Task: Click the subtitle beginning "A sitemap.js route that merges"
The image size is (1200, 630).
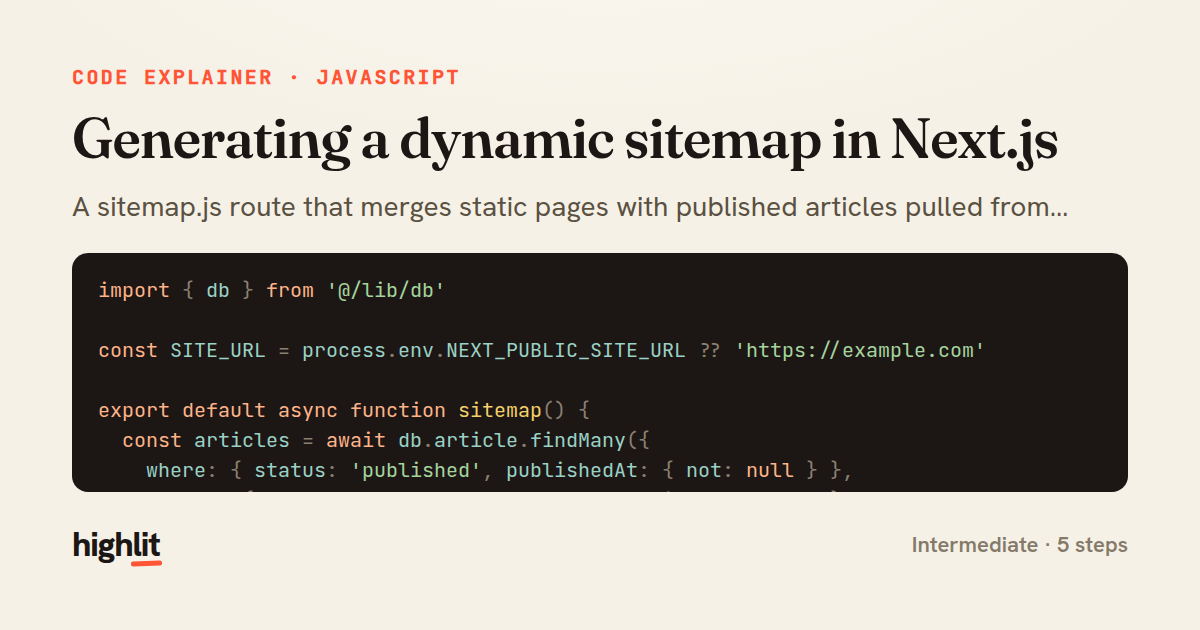Action: [570, 208]
